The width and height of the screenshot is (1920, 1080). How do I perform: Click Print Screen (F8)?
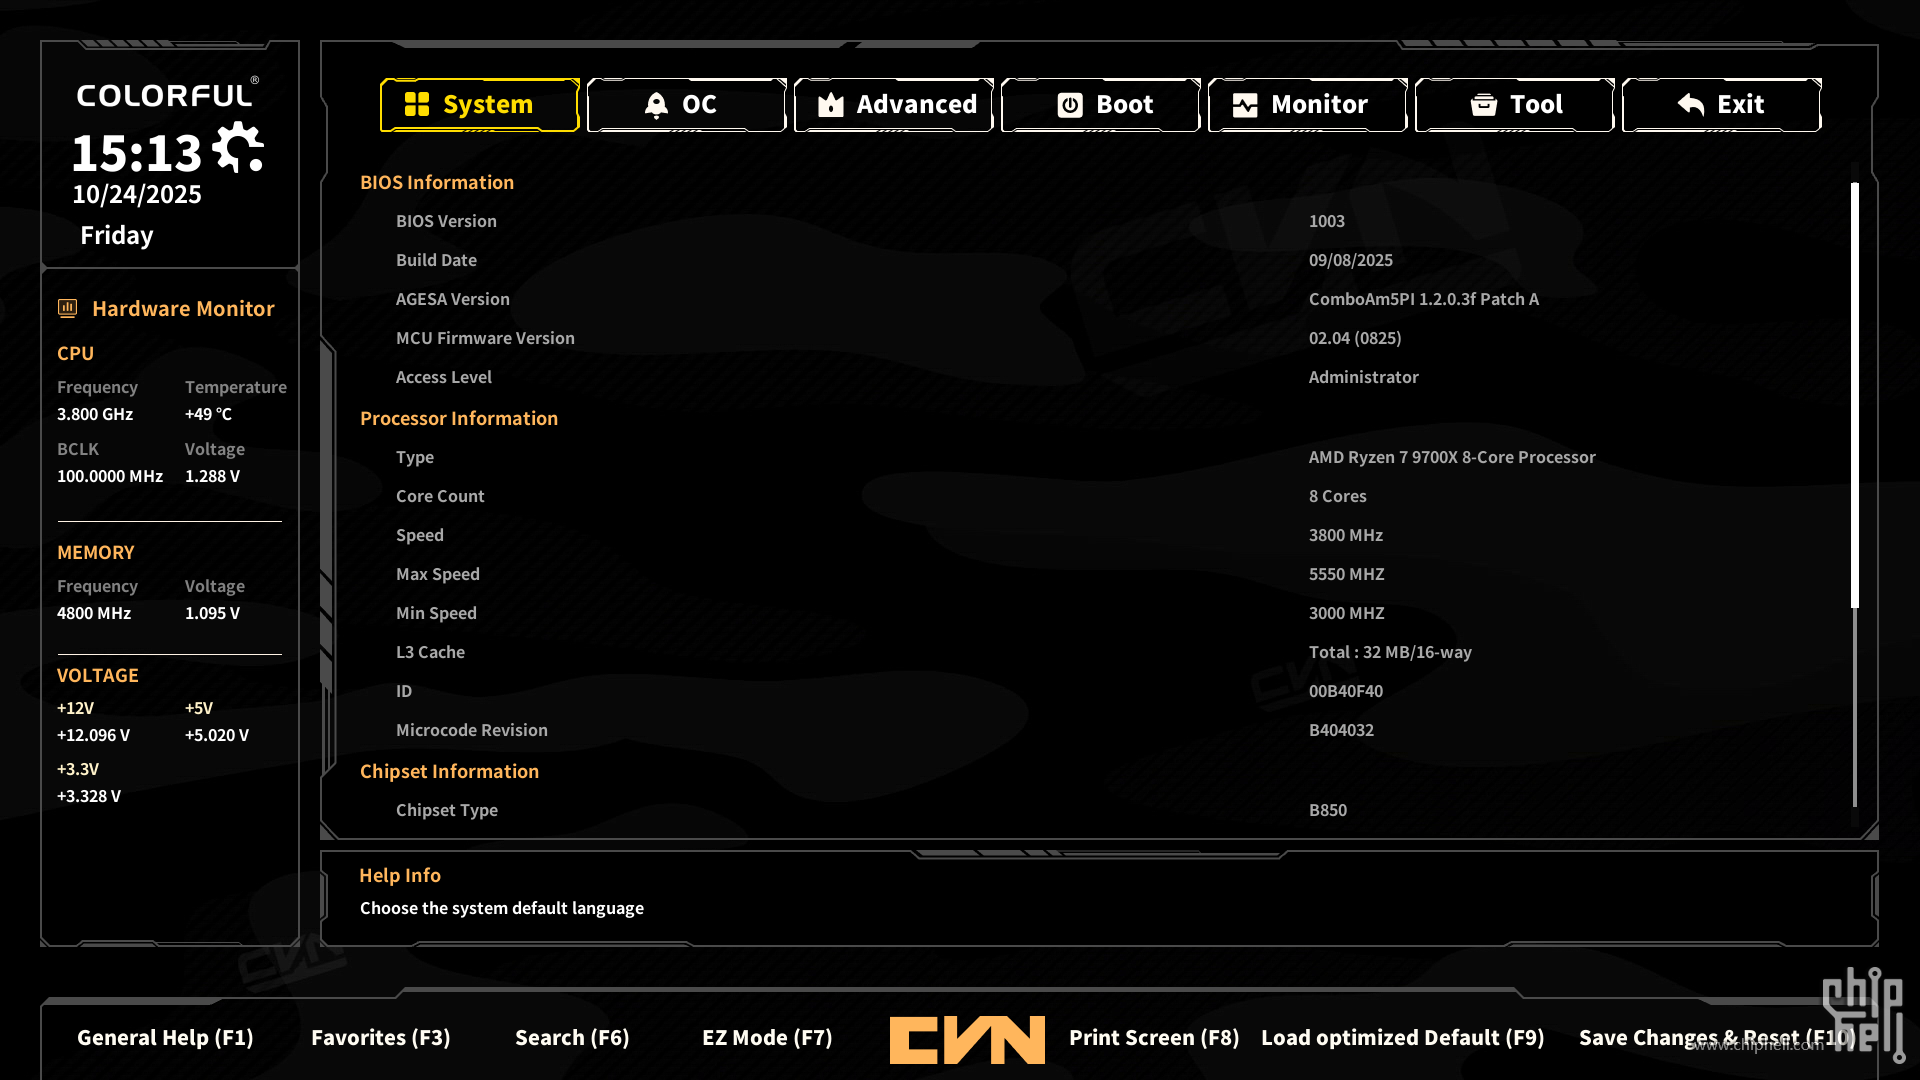pos(1154,1038)
